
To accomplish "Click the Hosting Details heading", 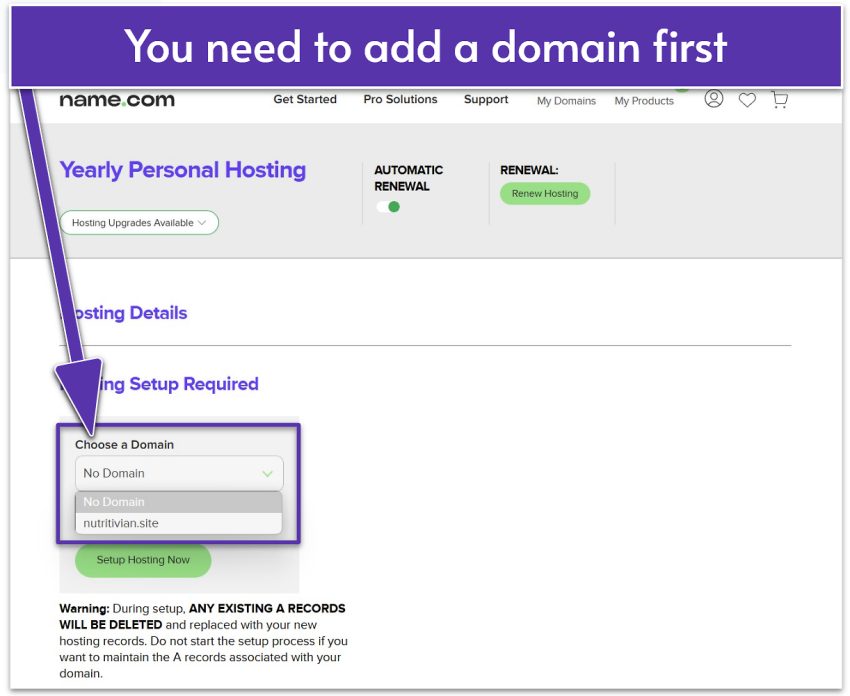I will pyautogui.click(x=123, y=313).
